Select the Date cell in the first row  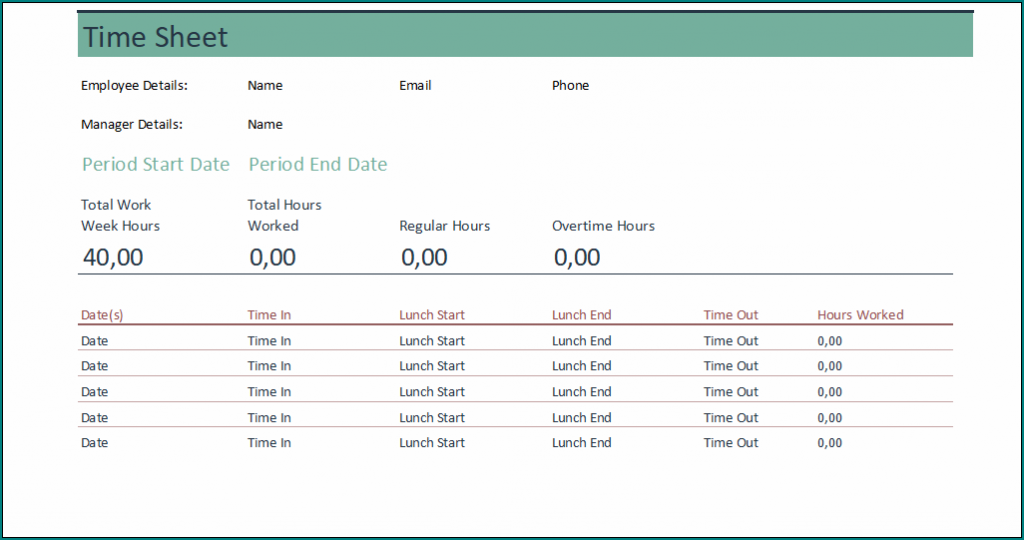tap(94, 341)
